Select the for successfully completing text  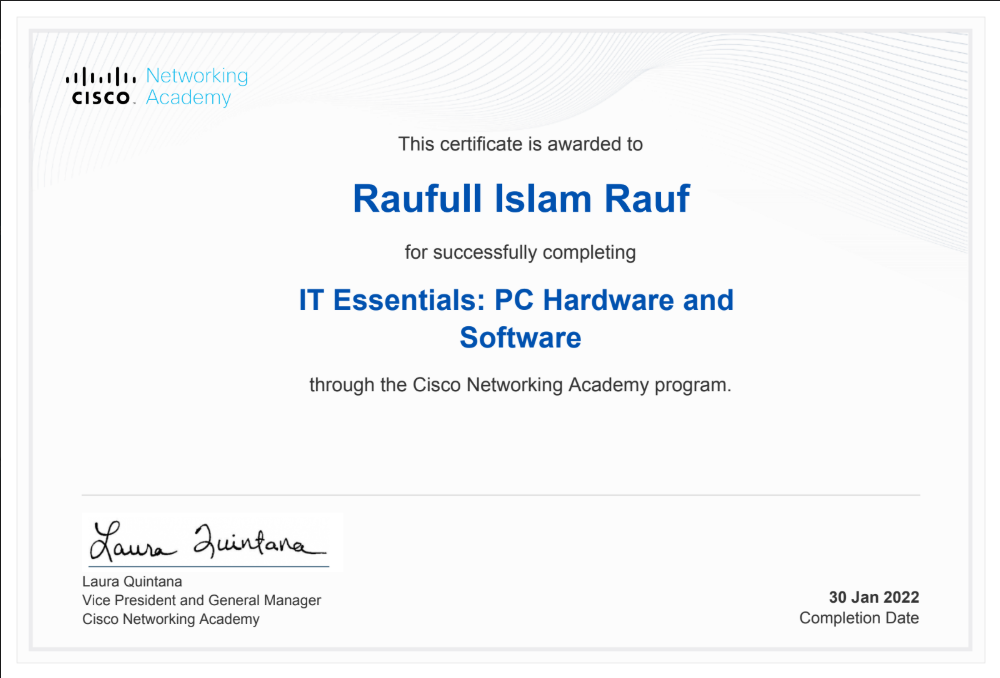(520, 252)
